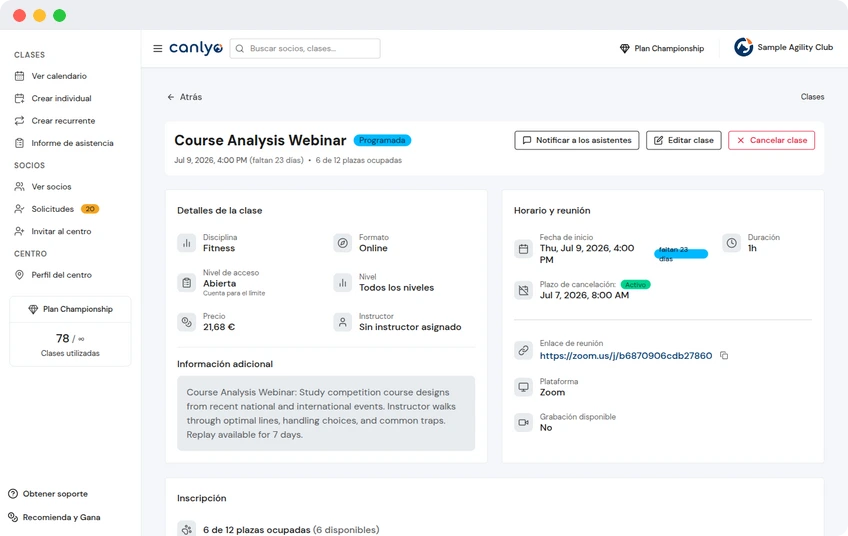848x536 pixels.
Task: Click the Disciplina bar chart icon
Action: (x=187, y=243)
